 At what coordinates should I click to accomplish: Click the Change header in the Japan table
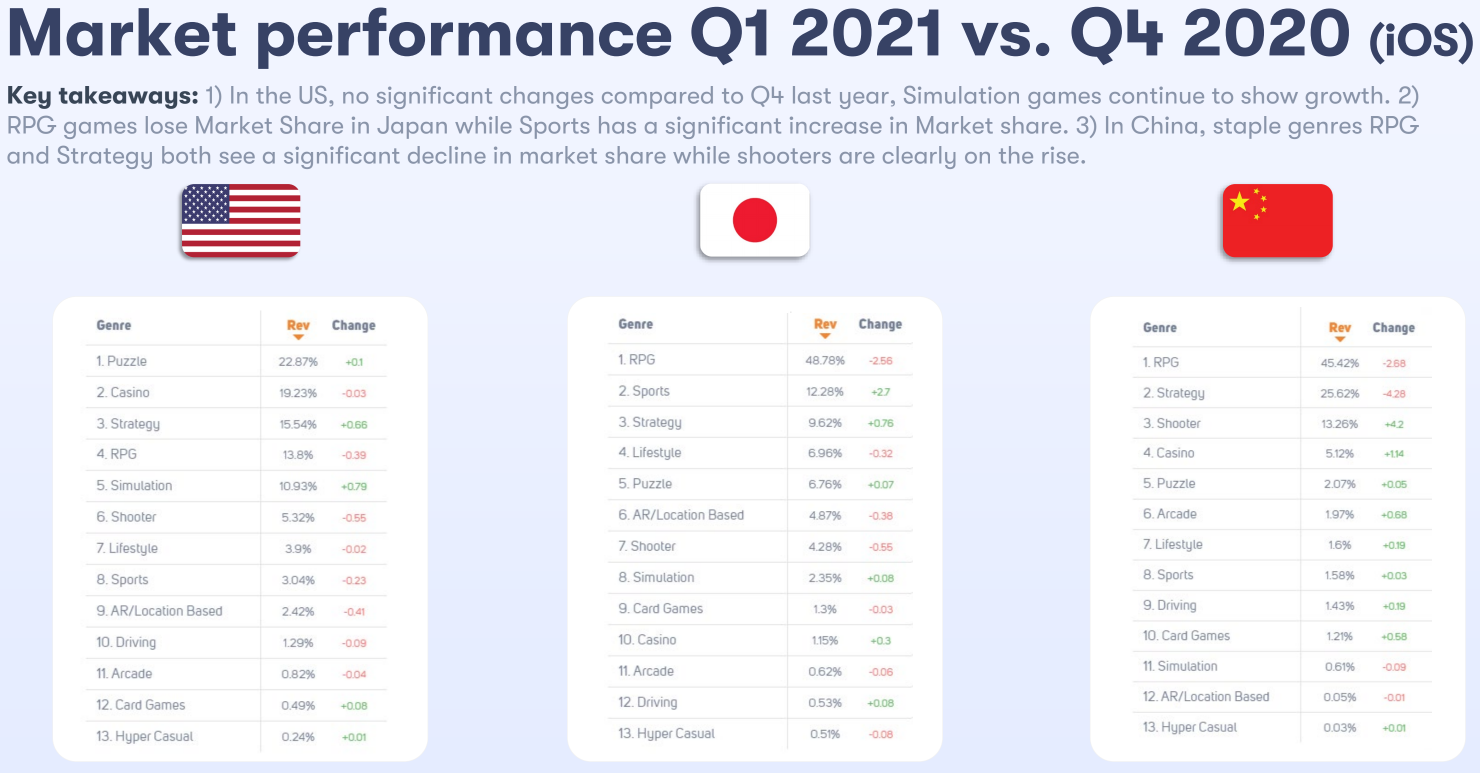(880, 324)
